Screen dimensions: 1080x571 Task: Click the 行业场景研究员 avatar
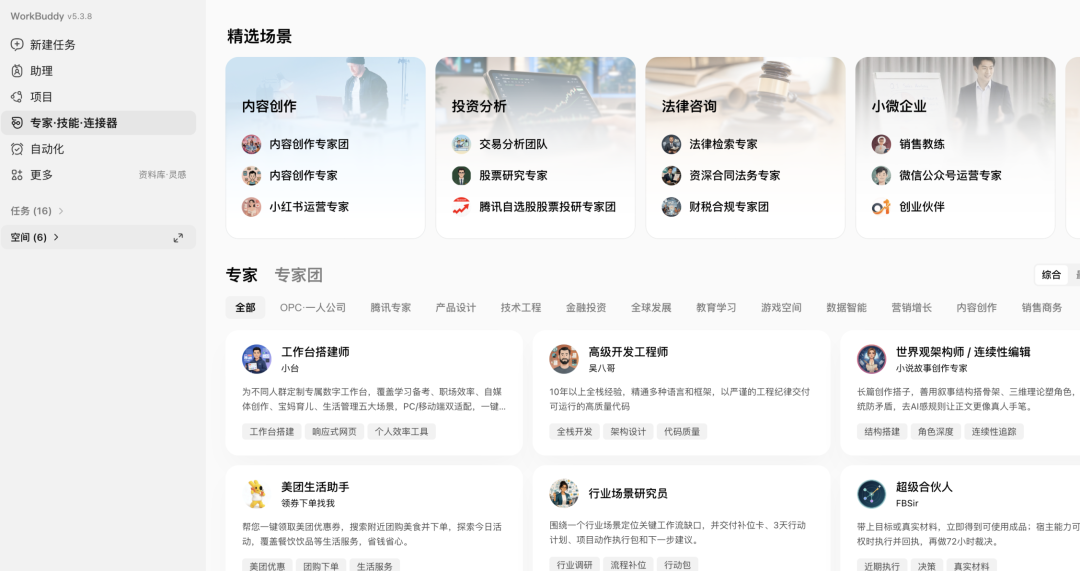click(x=564, y=494)
